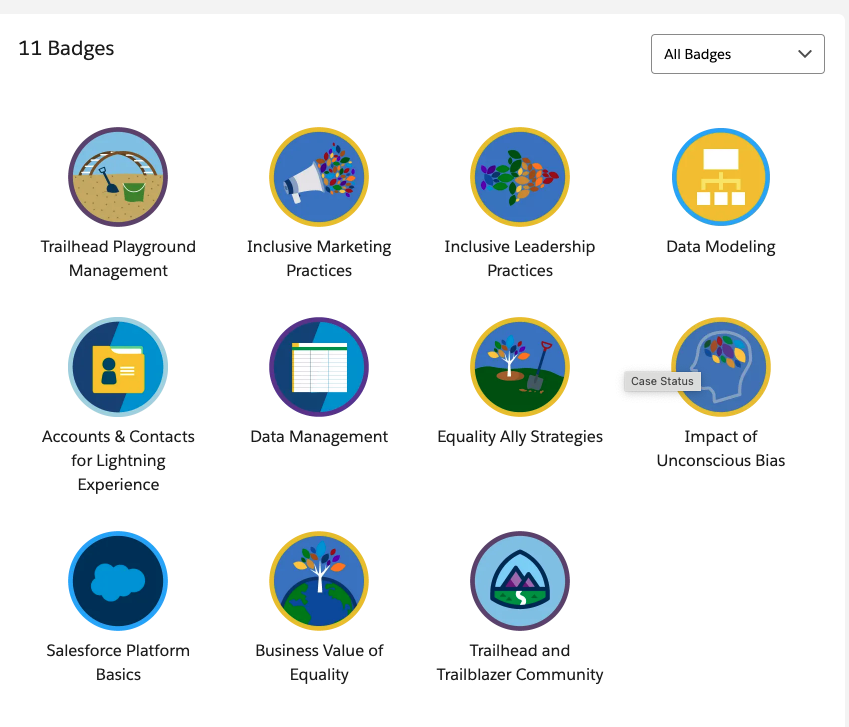
Task: Open the Data Management spreadsheet badge icon
Action: 319,367
